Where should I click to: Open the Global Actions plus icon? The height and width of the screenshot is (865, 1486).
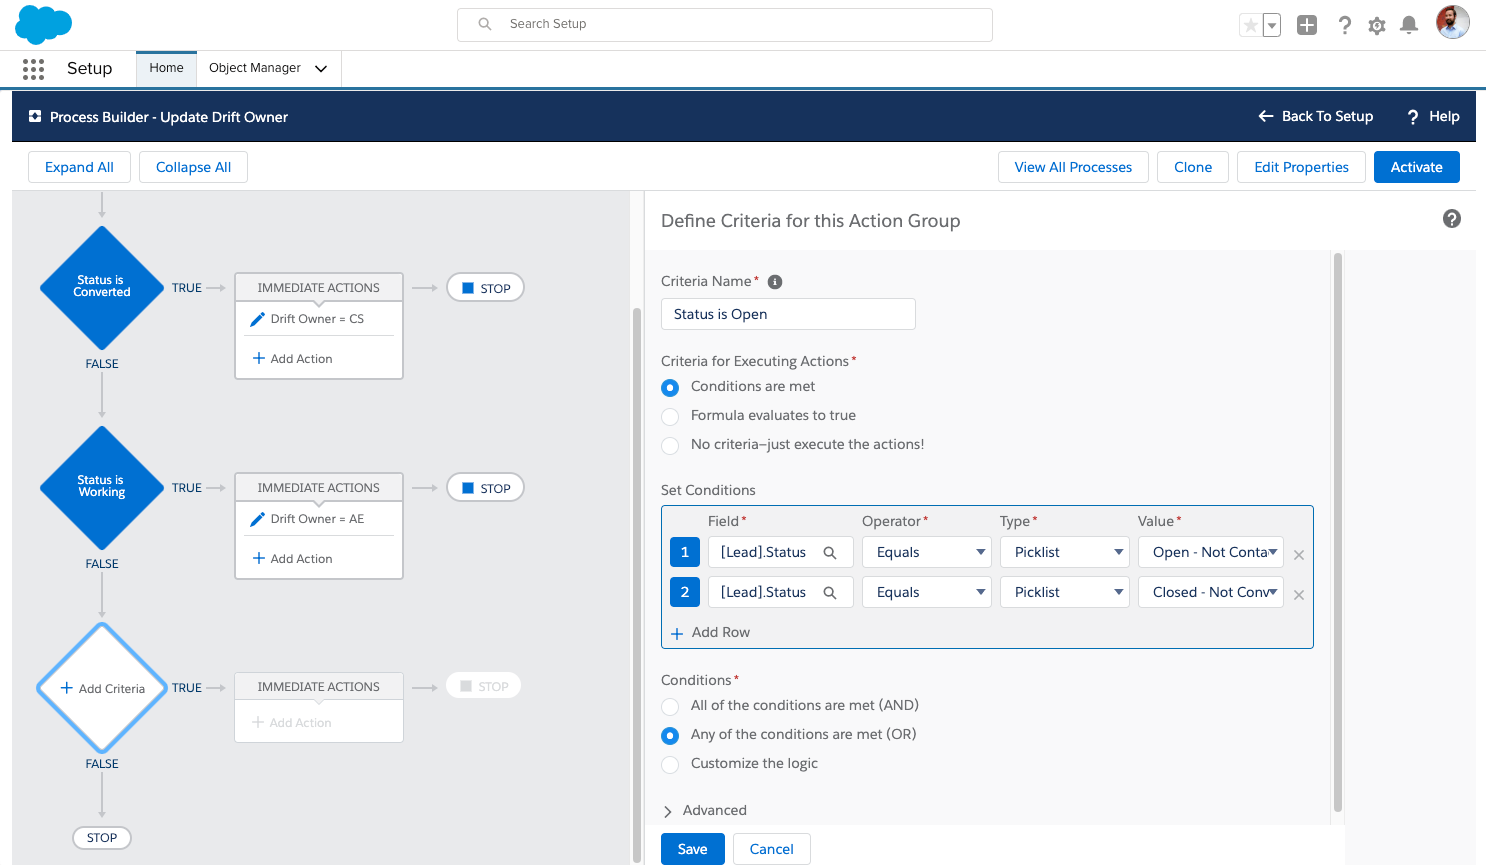pyautogui.click(x=1307, y=25)
